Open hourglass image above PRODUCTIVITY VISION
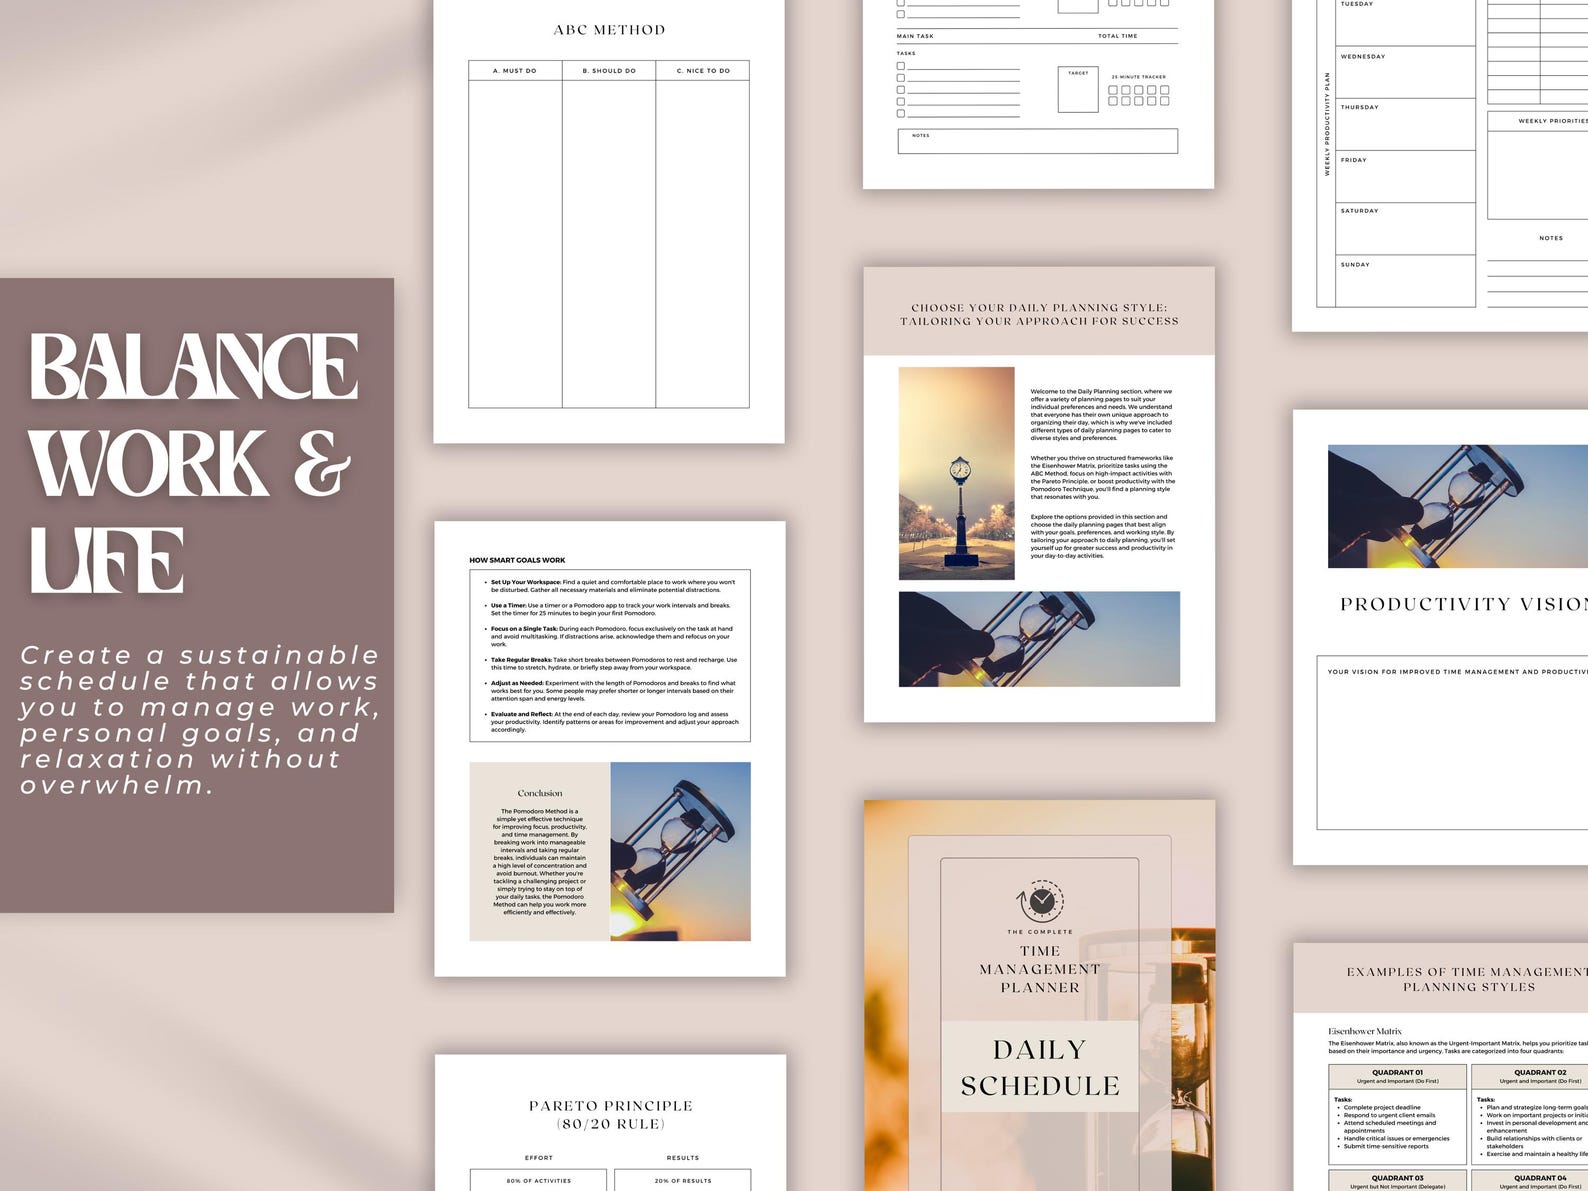The height and width of the screenshot is (1191, 1588). tap(1458, 506)
